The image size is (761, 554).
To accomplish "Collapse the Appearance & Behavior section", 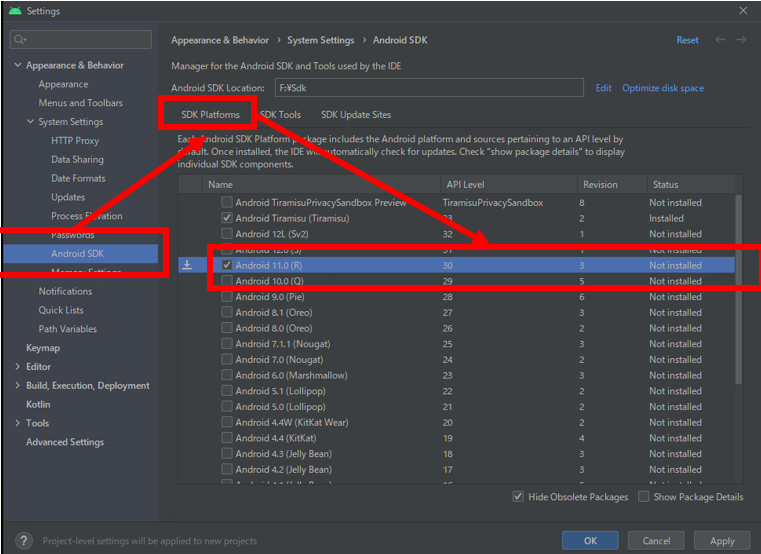I will point(18,65).
